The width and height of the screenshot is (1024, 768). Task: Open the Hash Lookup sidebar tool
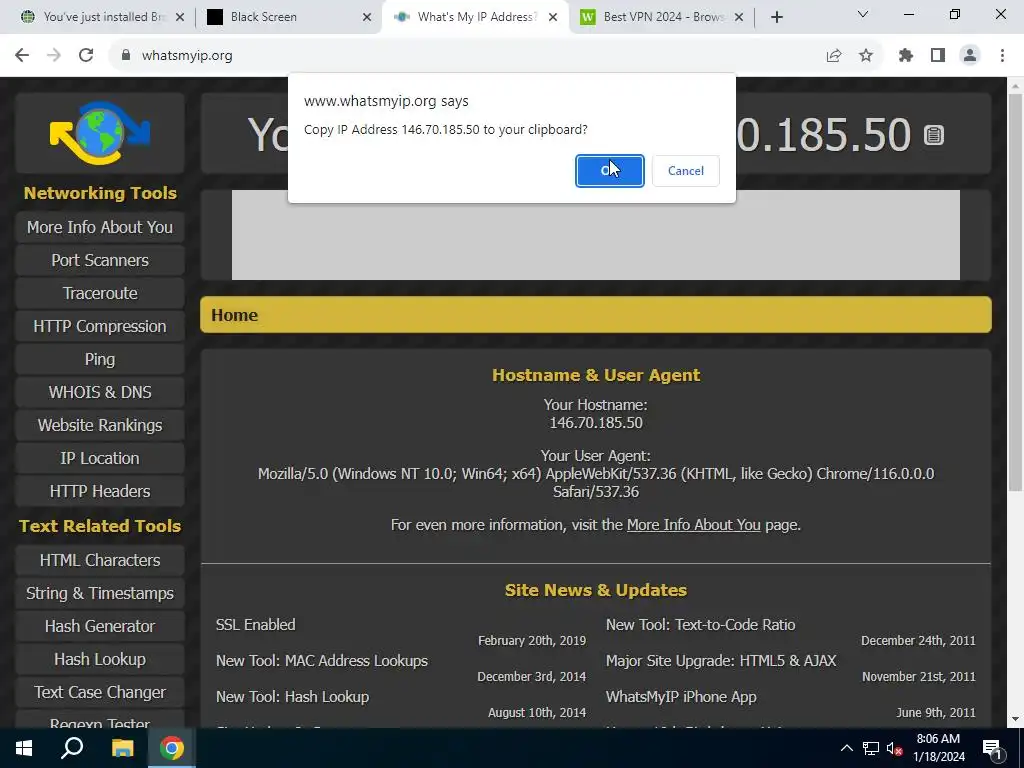pos(100,659)
